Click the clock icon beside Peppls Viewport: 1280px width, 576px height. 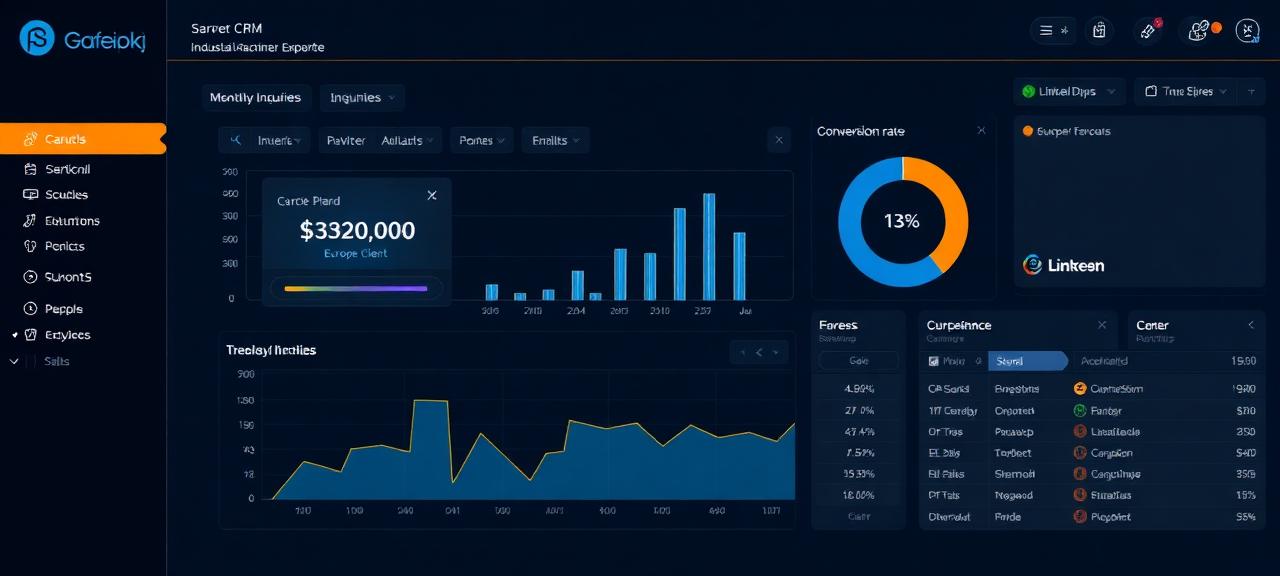pyautogui.click(x=28, y=309)
